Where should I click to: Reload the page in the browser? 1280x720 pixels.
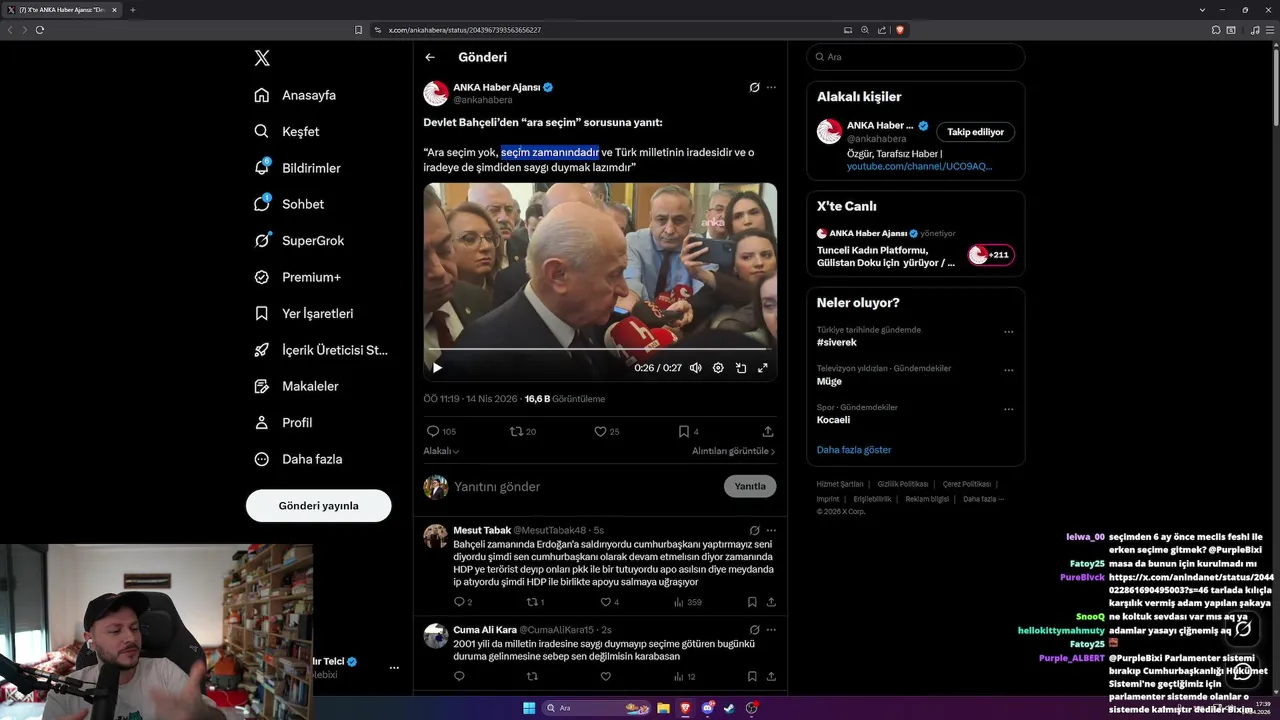click(40, 30)
